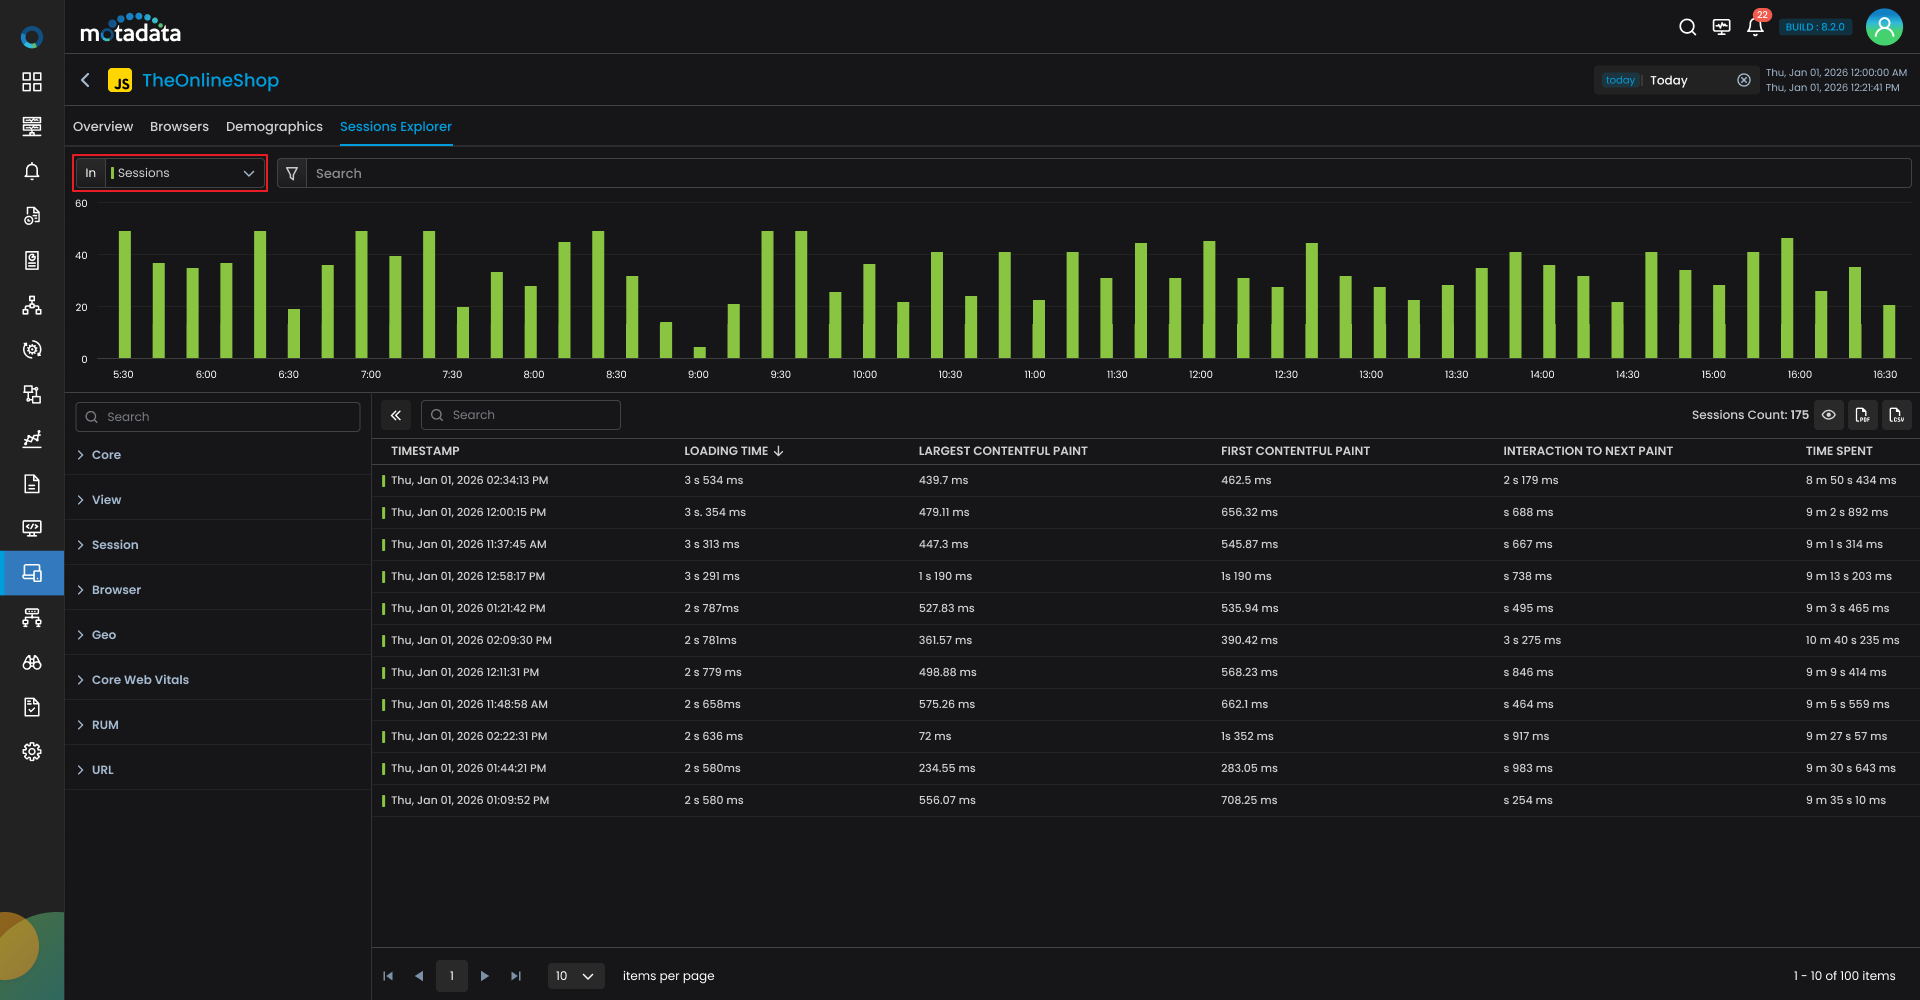Expand the Browser filter group
1920x1000 pixels.
[116, 590]
